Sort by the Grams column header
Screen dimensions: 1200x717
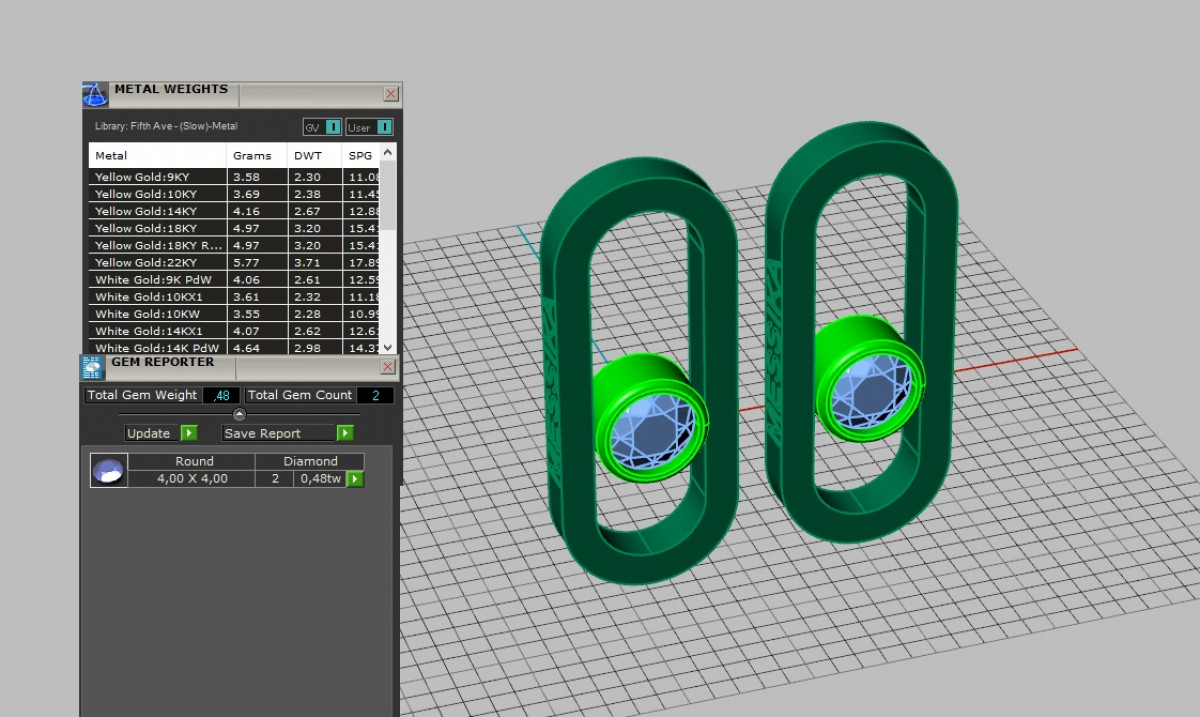(x=252, y=156)
